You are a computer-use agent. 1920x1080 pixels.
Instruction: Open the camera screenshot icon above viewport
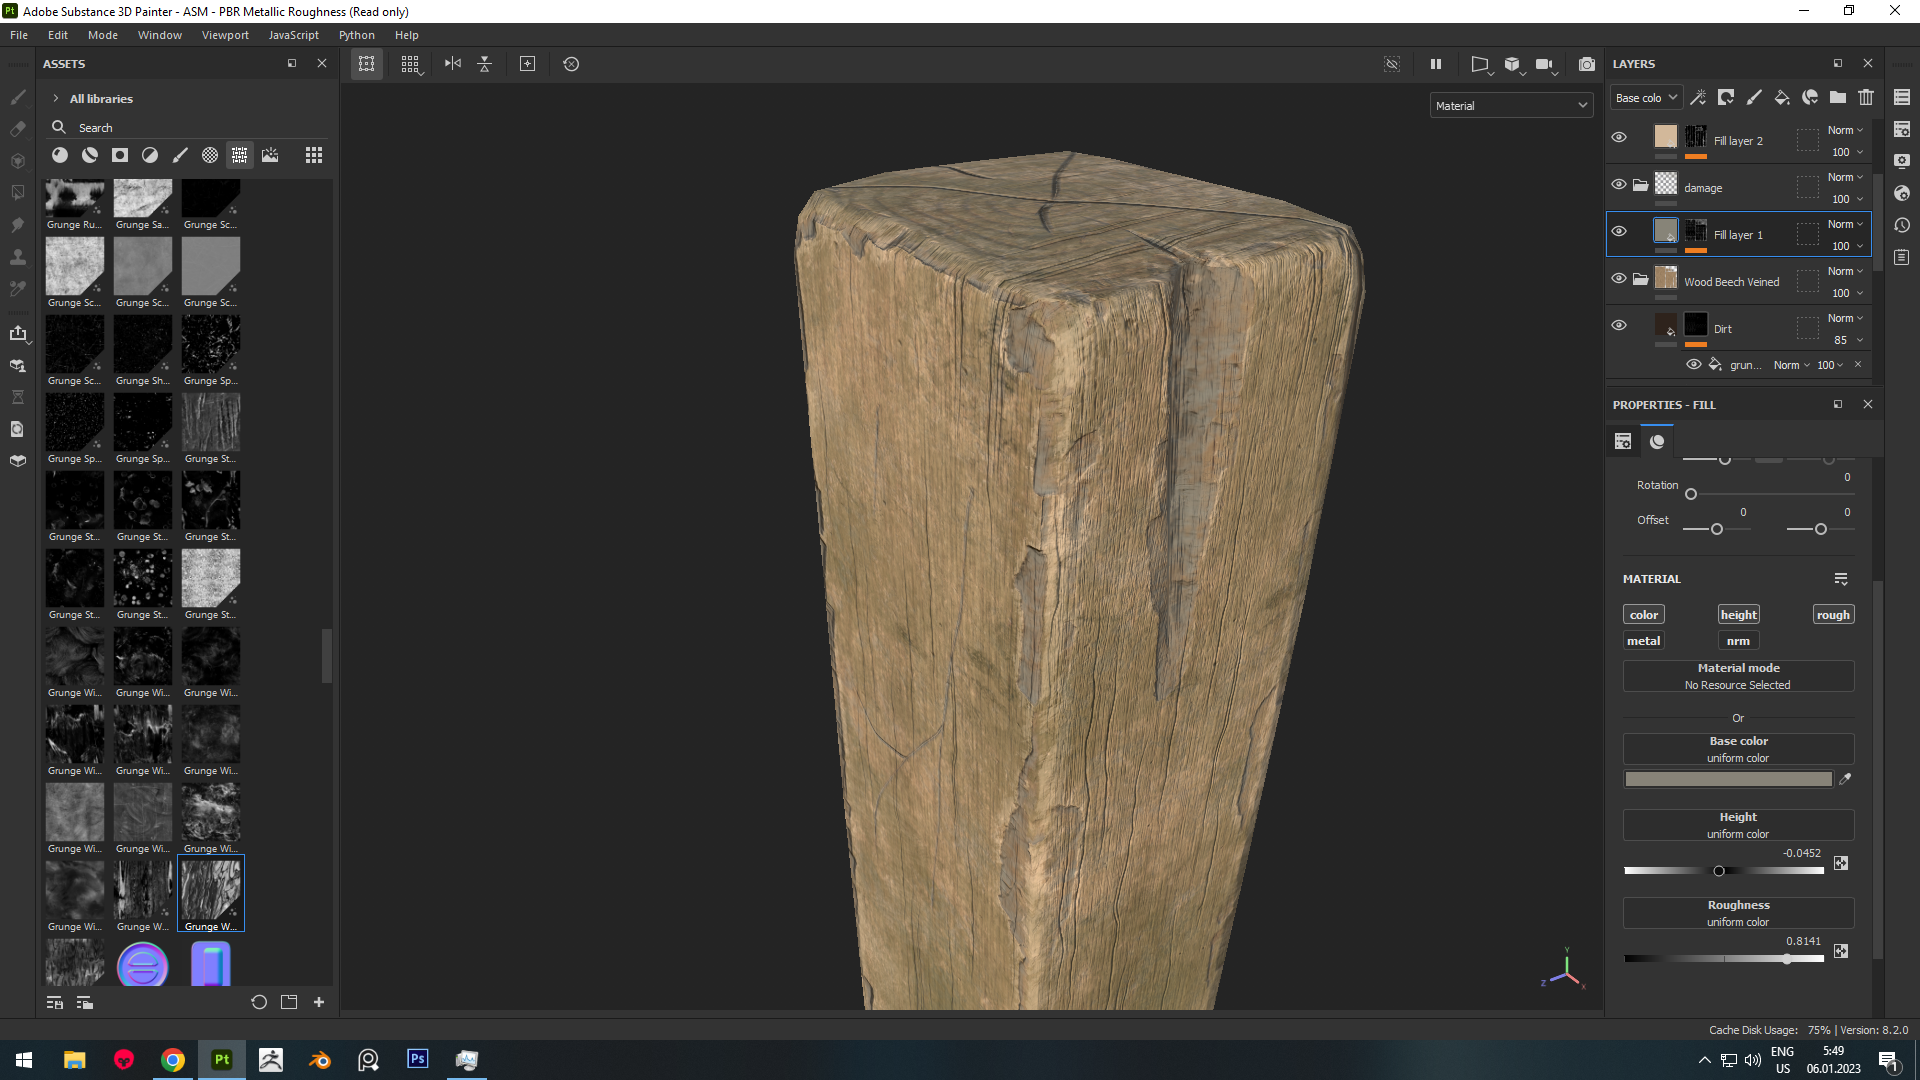[x=1587, y=64]
